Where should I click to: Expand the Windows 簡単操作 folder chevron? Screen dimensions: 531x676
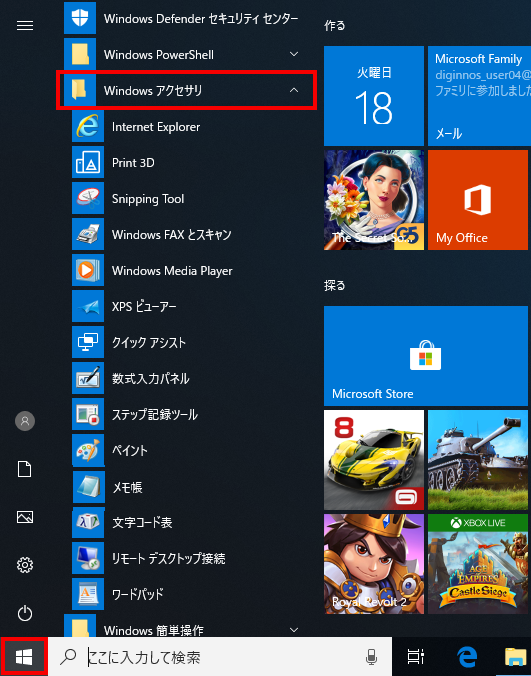pos(294,630)
